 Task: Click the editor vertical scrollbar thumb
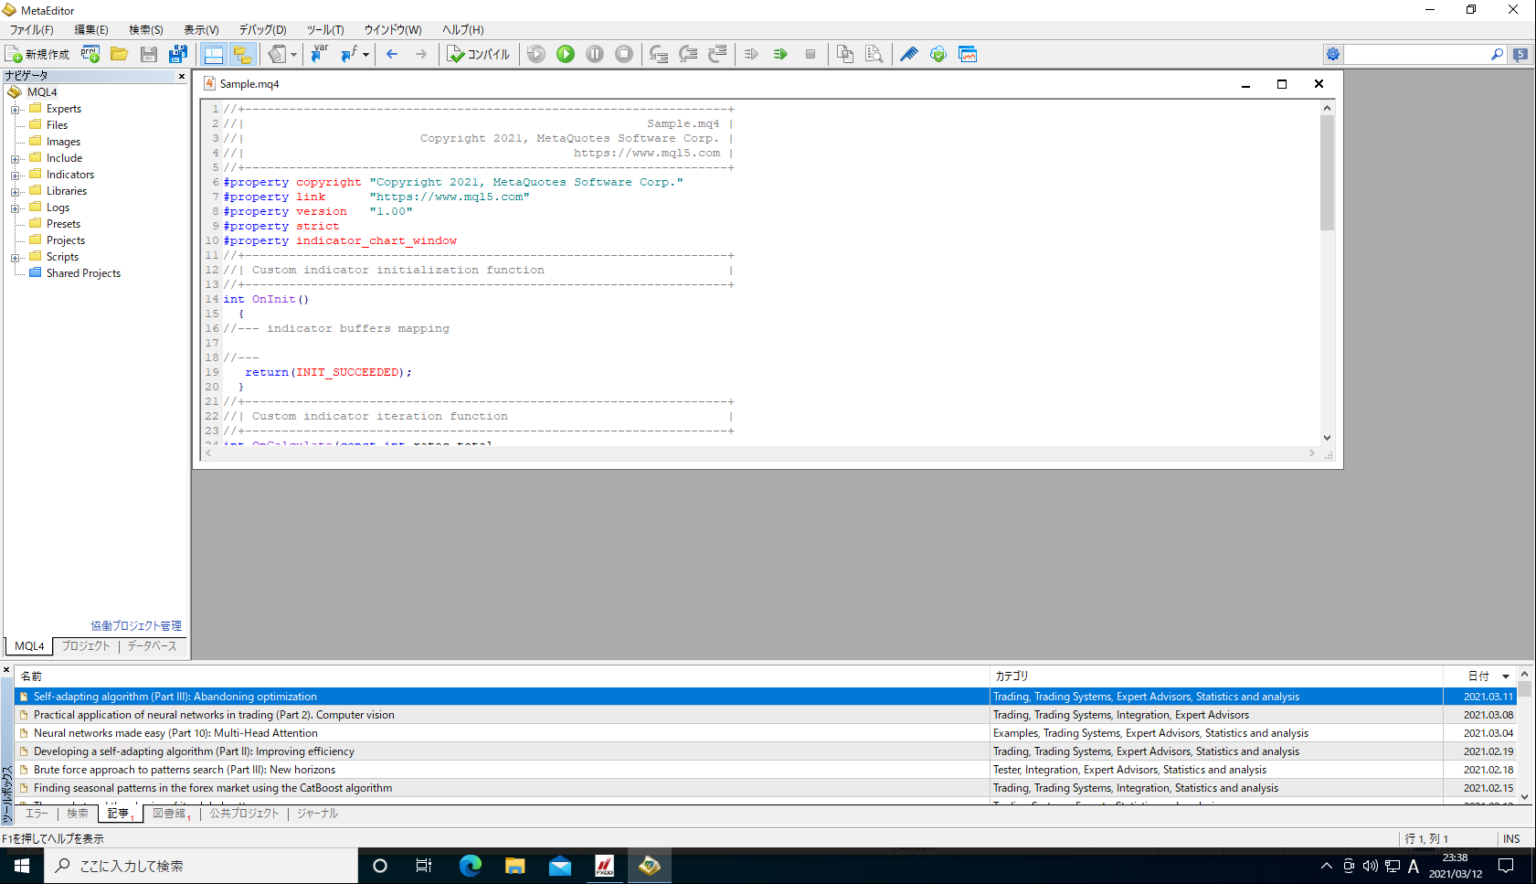[x=1327, y=170]
